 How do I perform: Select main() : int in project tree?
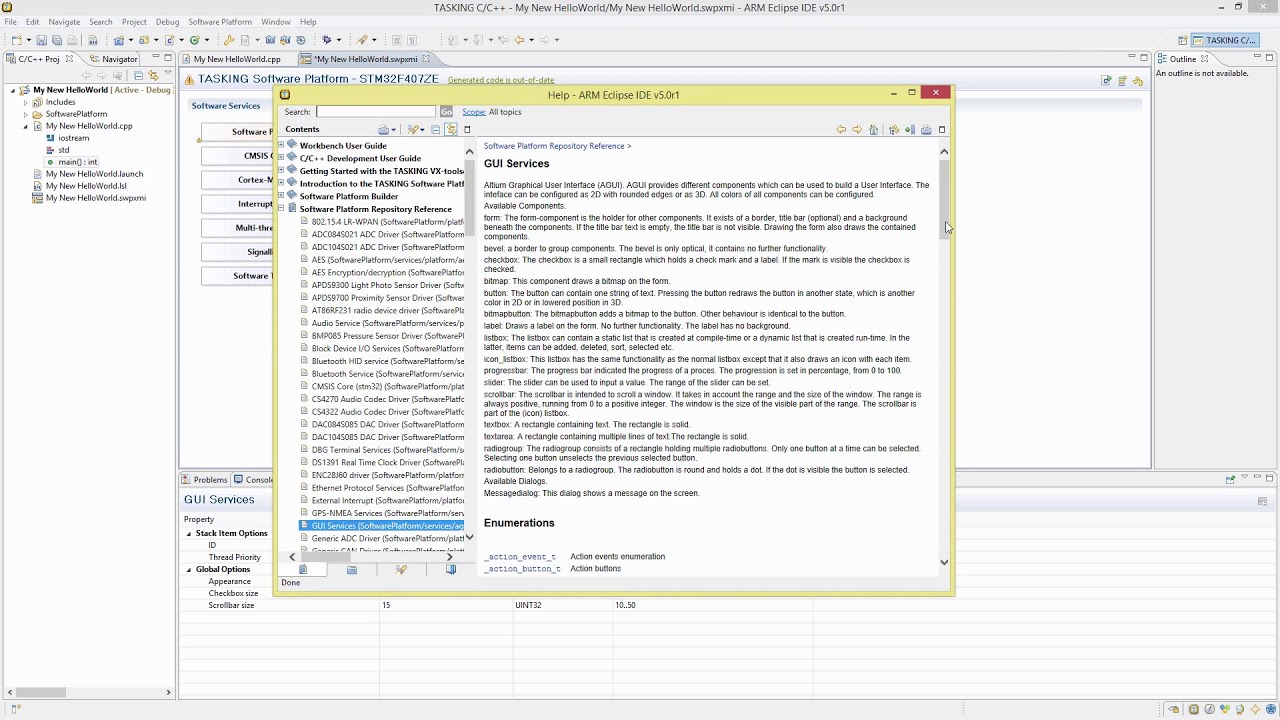[73, 162]
